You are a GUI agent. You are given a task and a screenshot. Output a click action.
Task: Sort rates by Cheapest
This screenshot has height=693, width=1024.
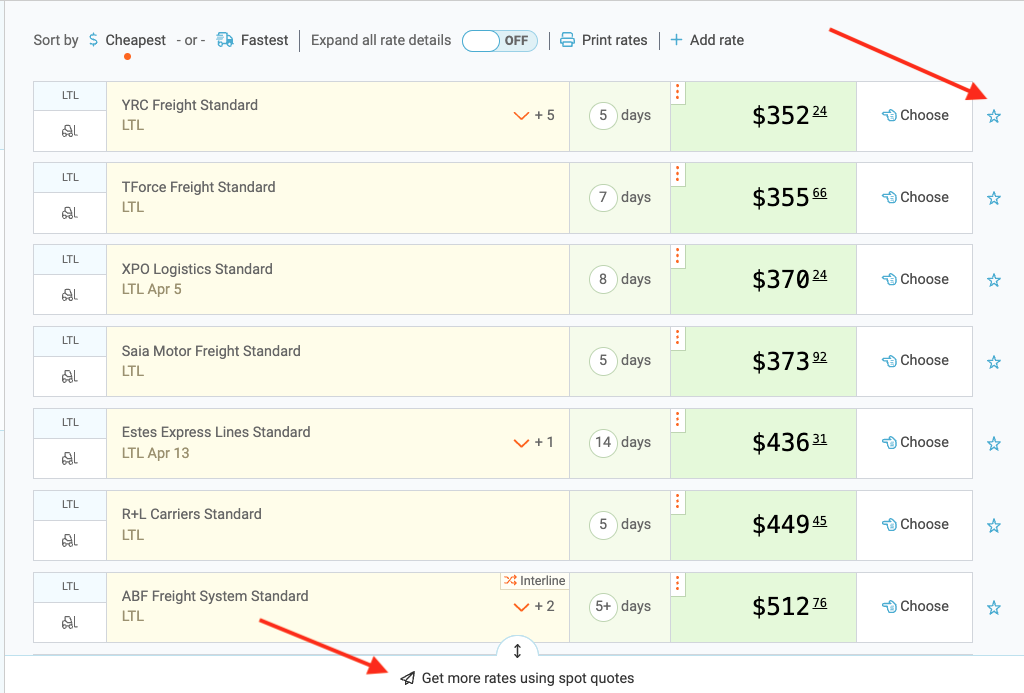point(135,40)
